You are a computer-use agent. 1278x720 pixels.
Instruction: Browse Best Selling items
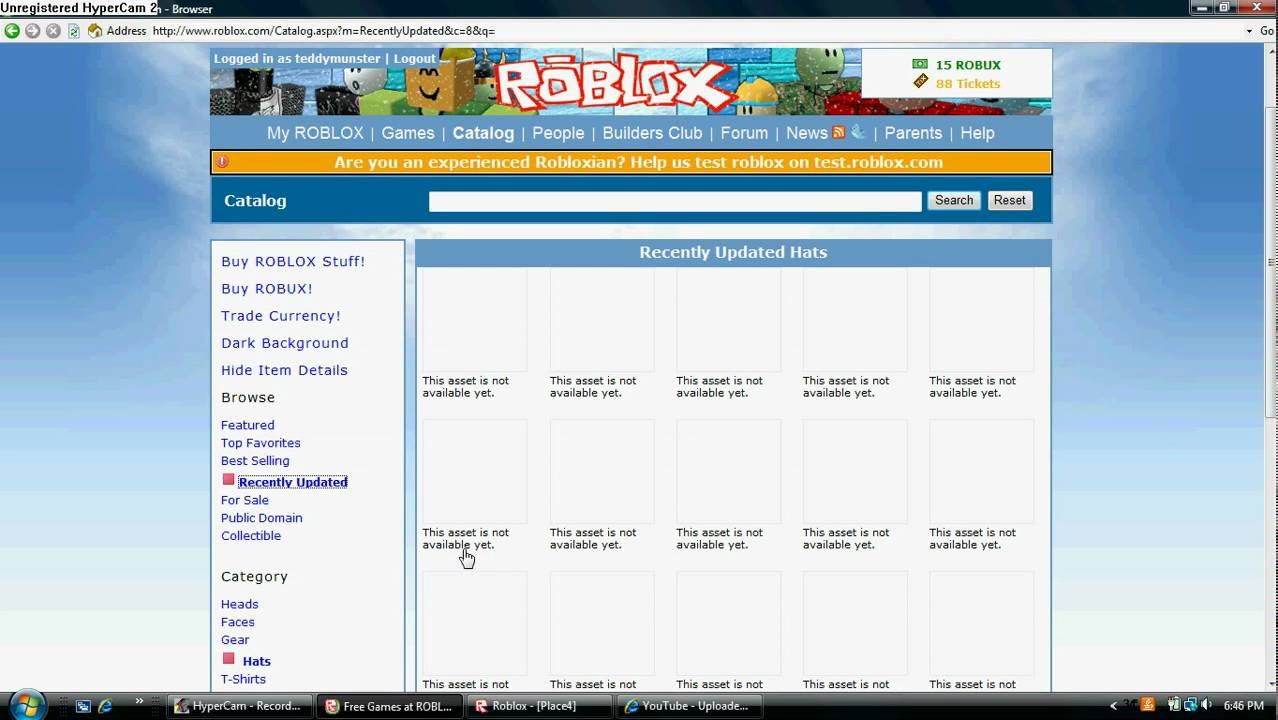(255, 461)
